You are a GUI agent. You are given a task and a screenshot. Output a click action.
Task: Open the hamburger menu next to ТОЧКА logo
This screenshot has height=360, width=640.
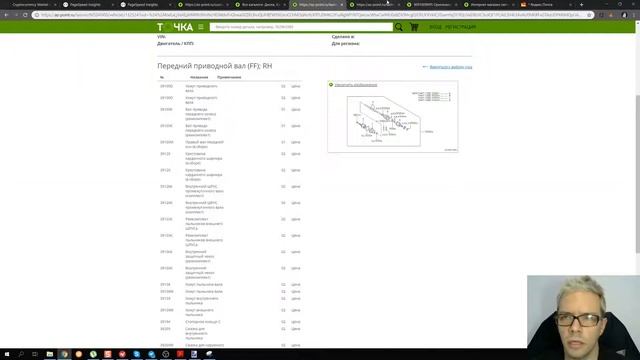201,27
